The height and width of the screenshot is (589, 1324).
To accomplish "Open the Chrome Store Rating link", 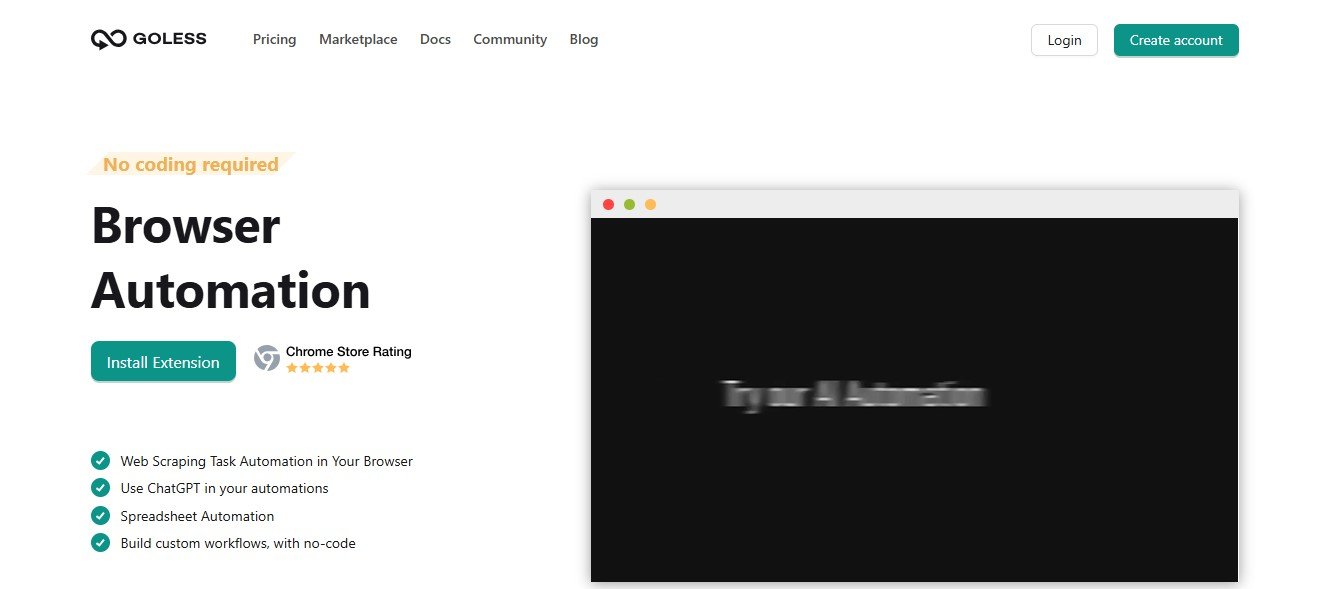I will (348, 351).
